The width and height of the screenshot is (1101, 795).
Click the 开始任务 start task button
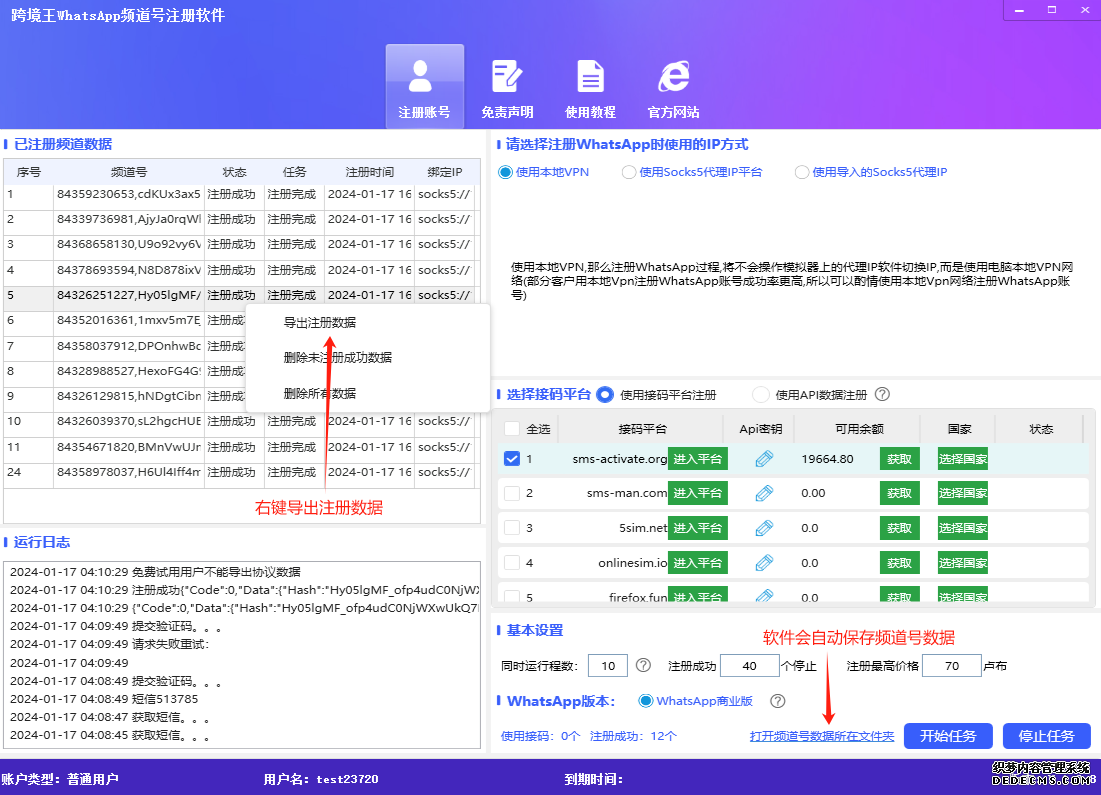coord(947,735)
